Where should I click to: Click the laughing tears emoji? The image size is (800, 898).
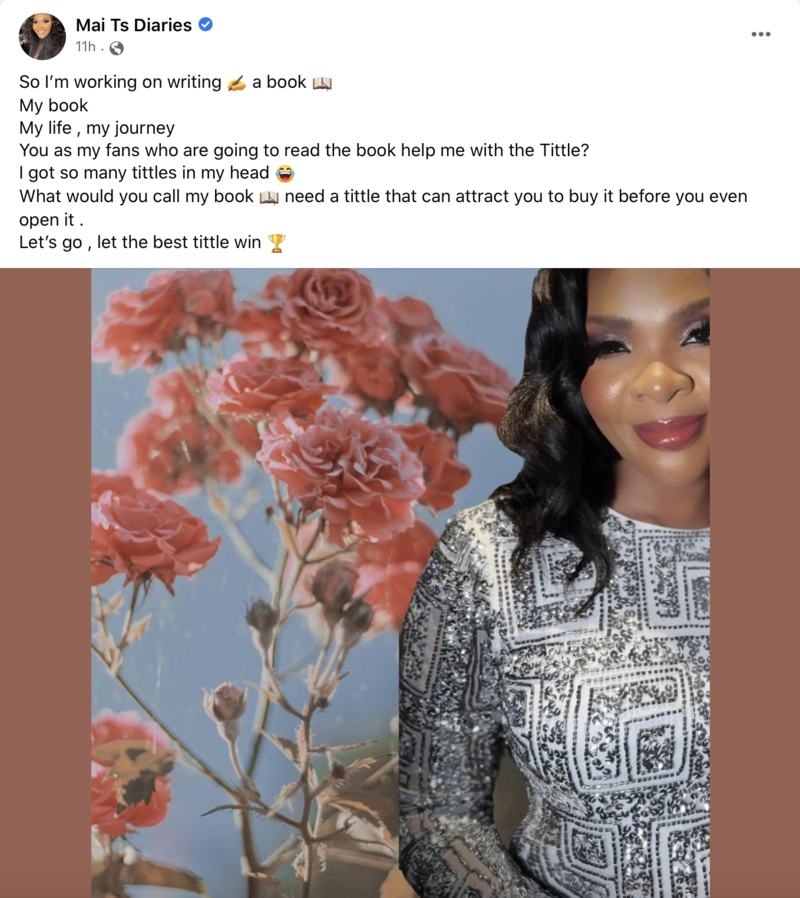285,173
